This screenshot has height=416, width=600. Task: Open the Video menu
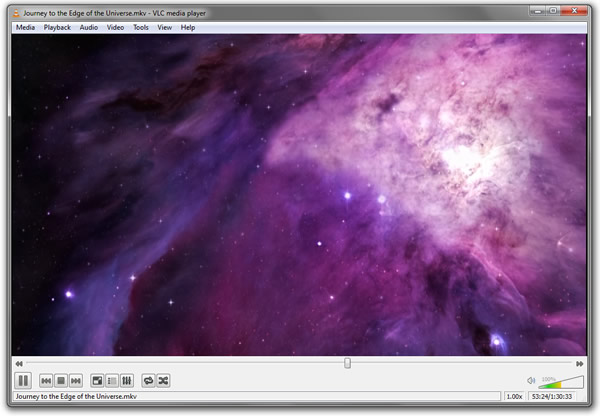[x=115, y=28]
